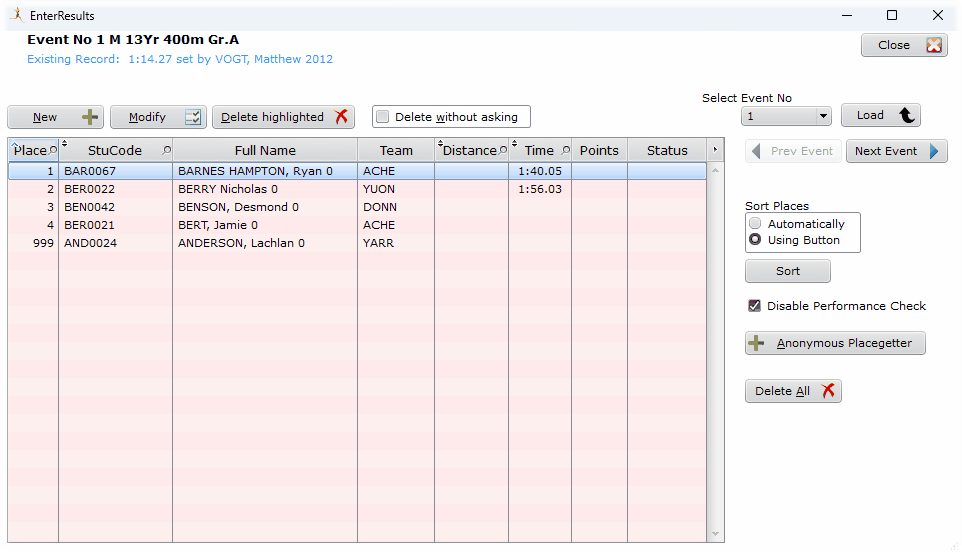962x554 pixels.
Task: Select row BERT, Jamie 0
Action: (357, 225)
